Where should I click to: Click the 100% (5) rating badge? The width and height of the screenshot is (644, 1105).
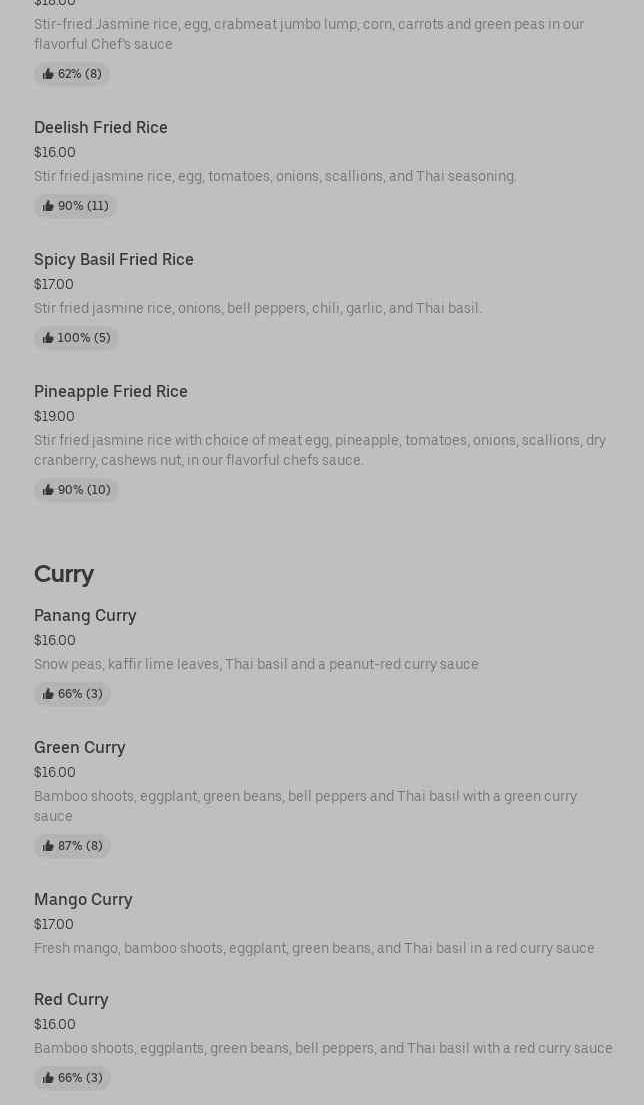(76, 338)
